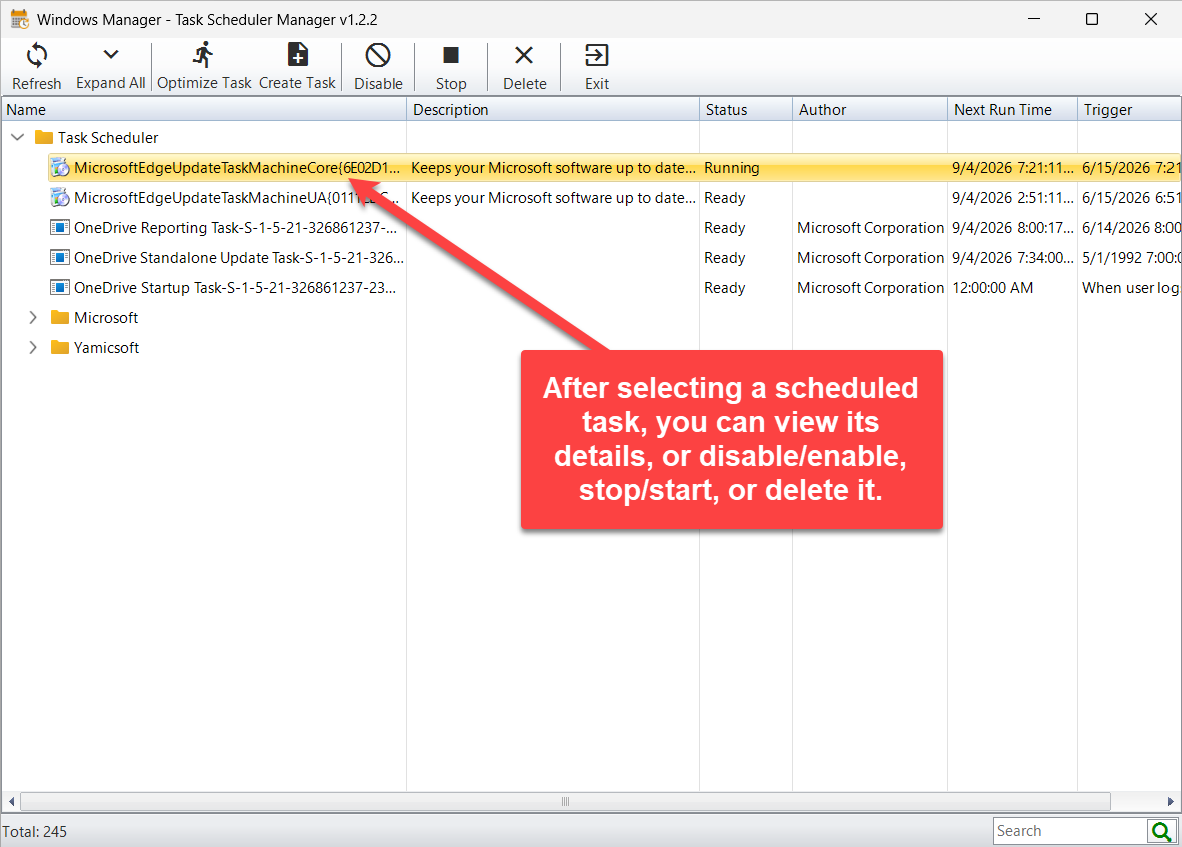Collapse the Task Scheduler root folder
This screenshot has width=1182, height=847.
(x=18, y=137)
